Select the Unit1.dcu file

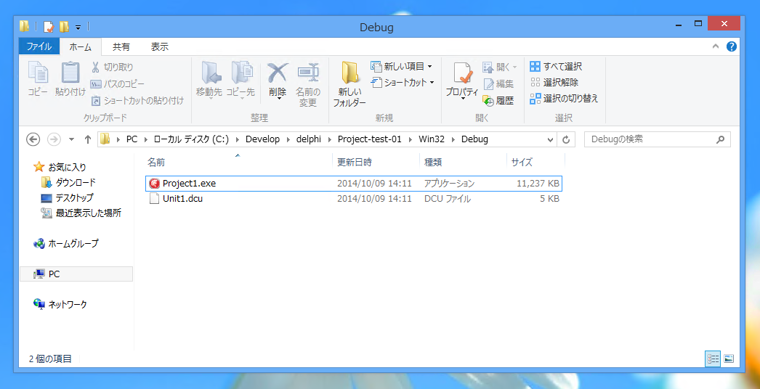tap(353, 199)
